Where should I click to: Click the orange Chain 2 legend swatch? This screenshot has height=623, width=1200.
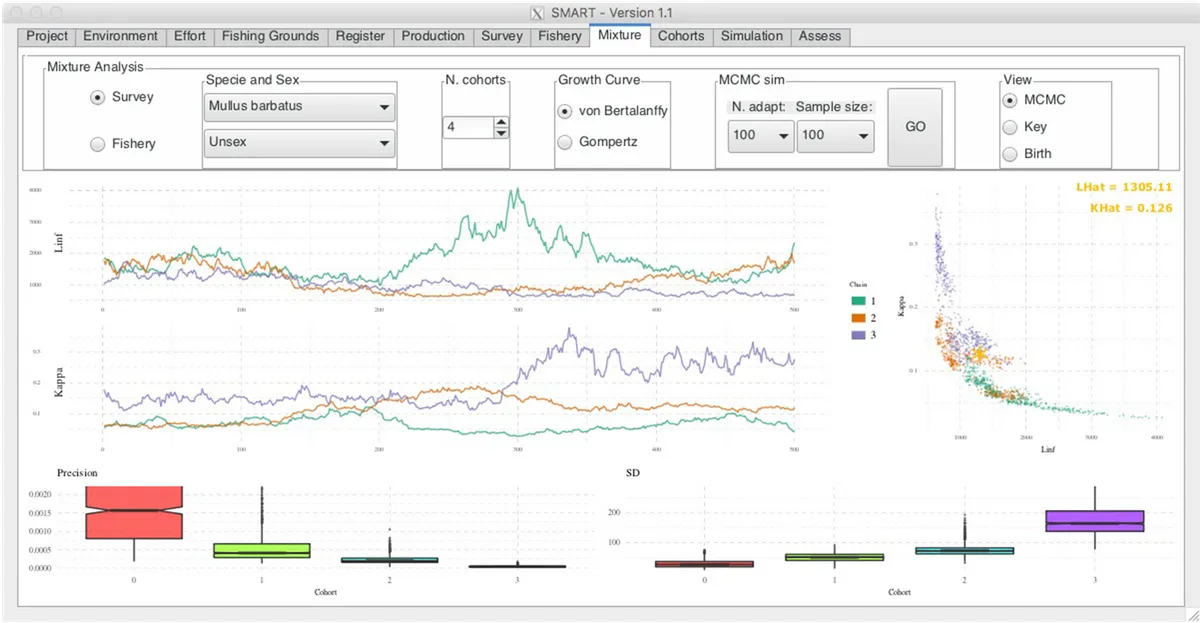pos(857,317)
